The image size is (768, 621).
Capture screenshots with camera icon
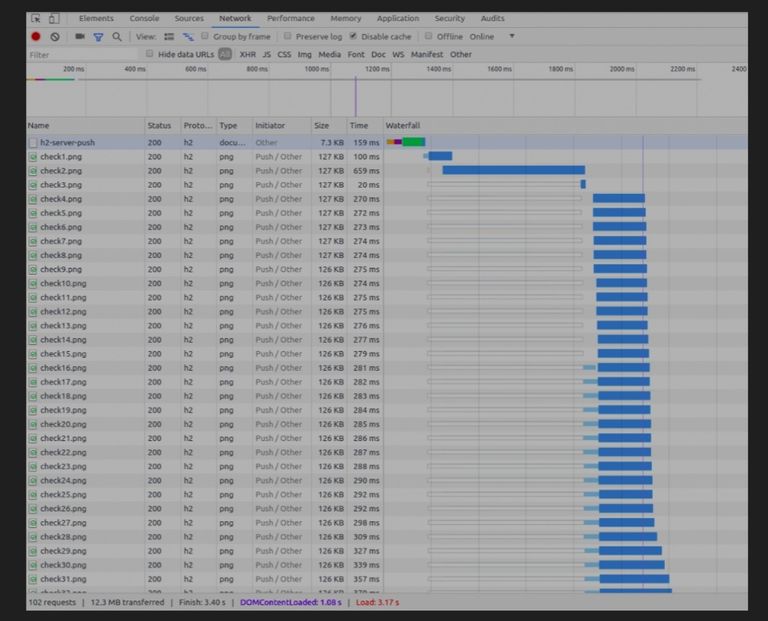click(80, 37)
